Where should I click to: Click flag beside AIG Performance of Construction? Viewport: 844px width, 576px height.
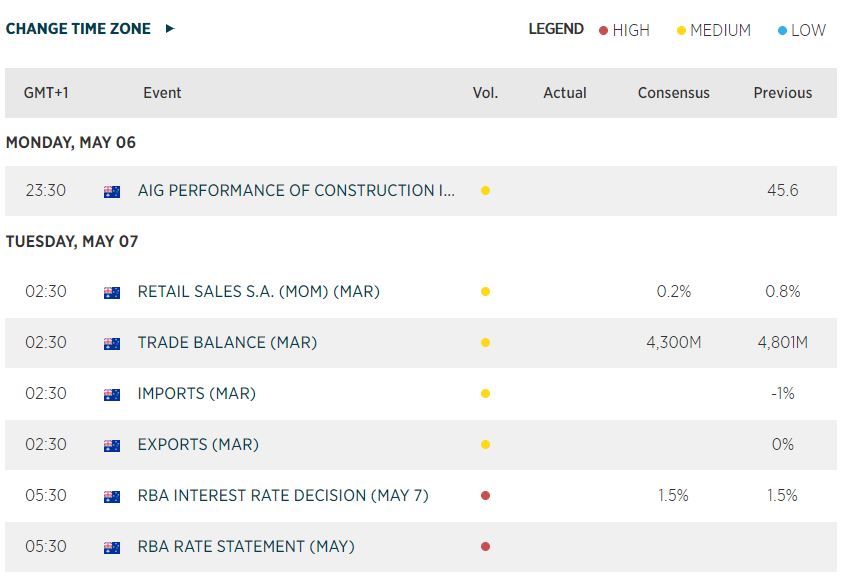pos(112,192)
